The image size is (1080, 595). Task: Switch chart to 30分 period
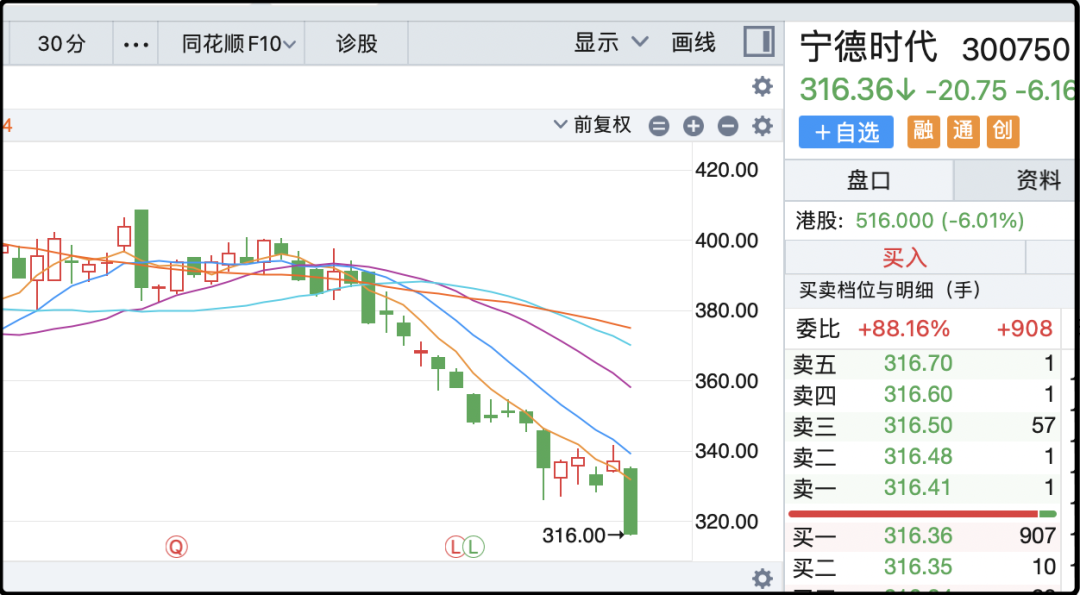62,44
